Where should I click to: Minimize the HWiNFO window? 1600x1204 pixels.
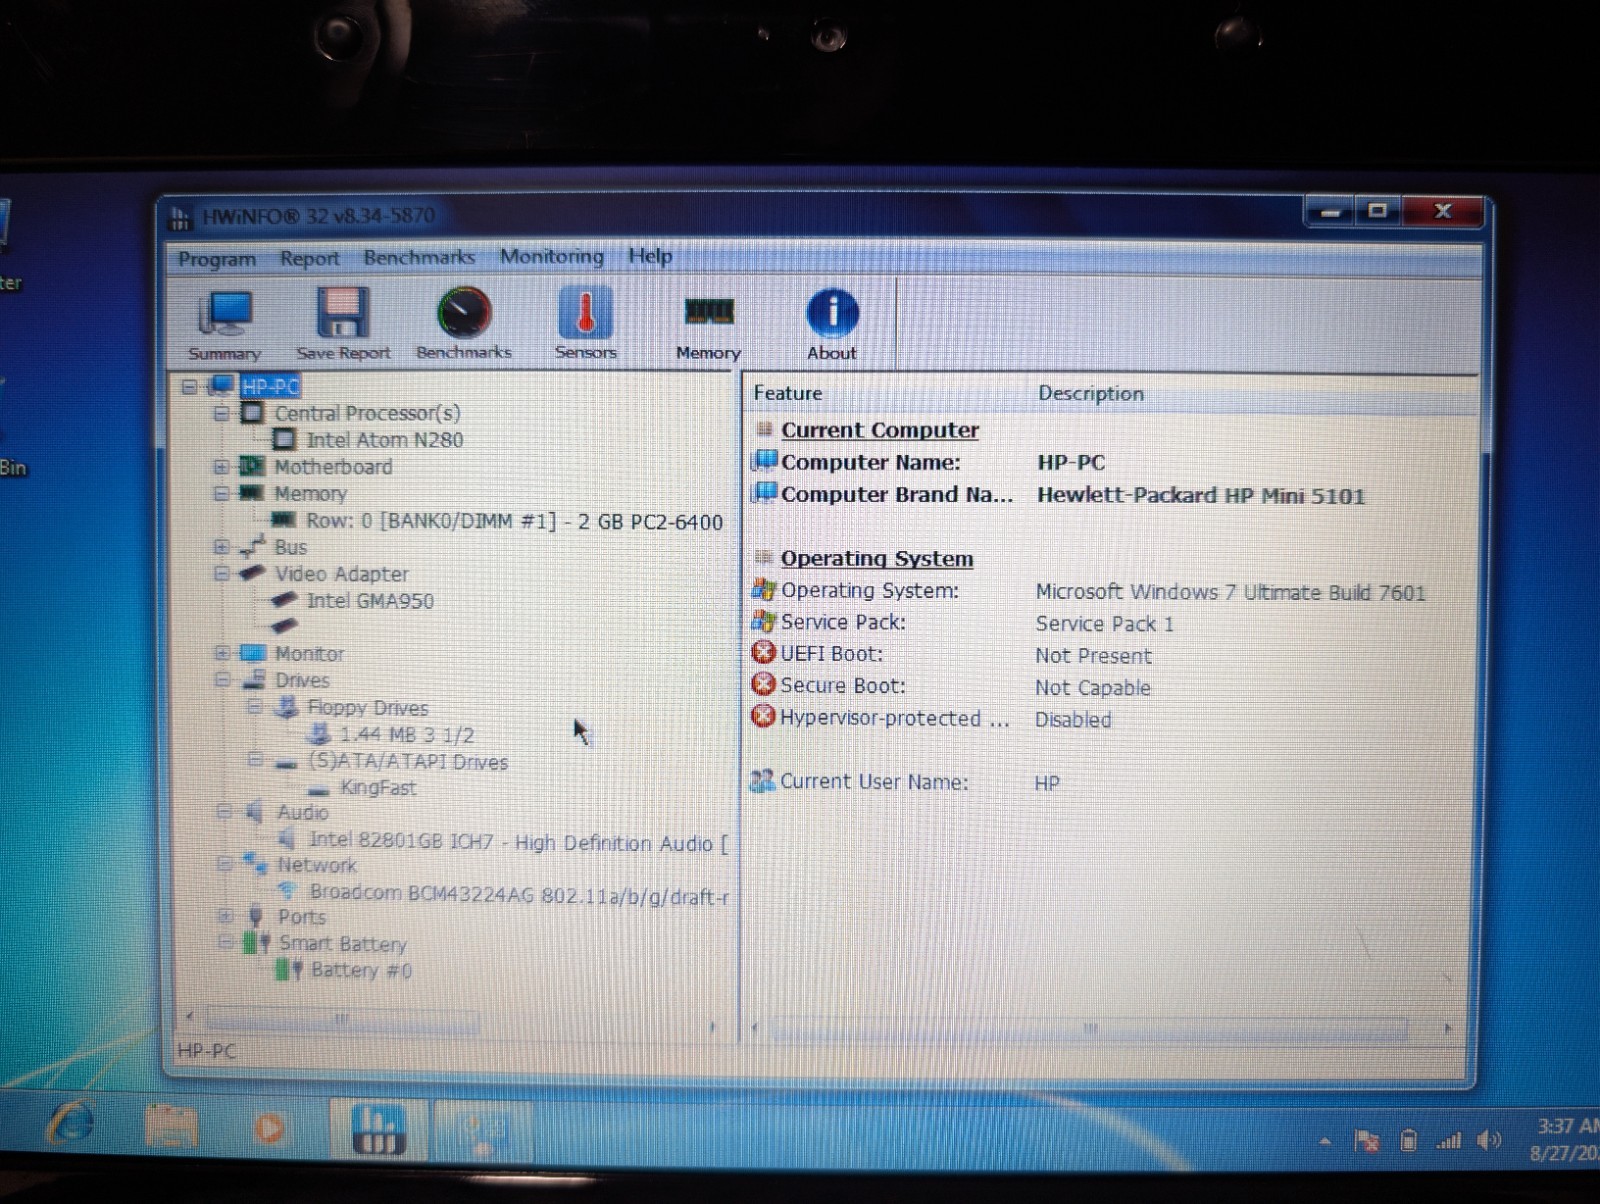[1329, 212]
